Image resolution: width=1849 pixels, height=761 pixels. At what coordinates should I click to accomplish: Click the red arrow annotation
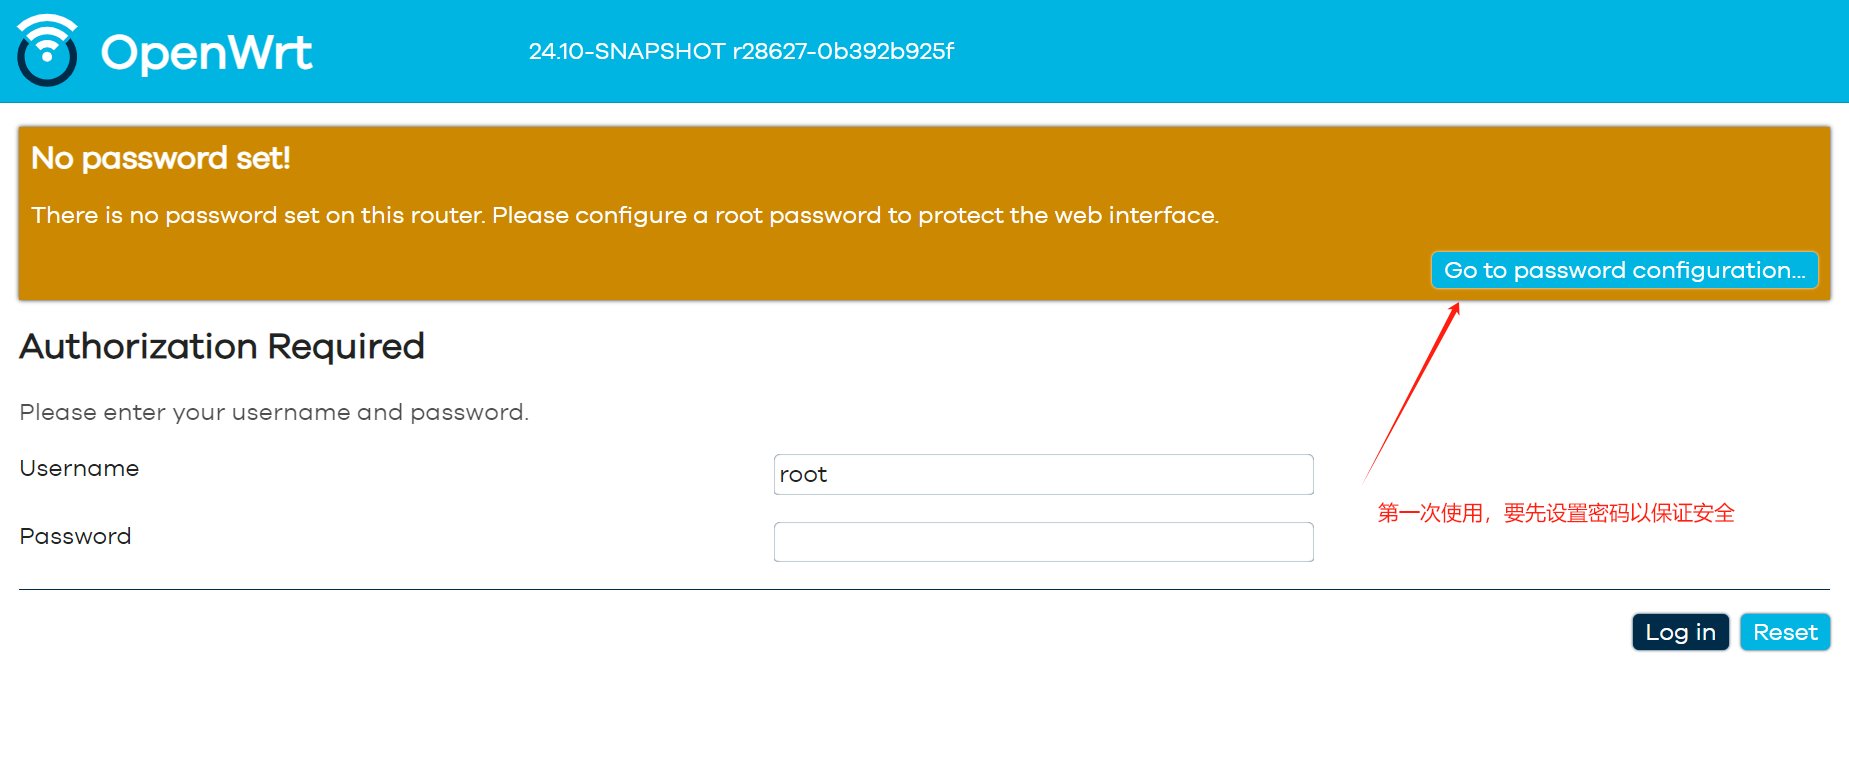[x=1412, y=392]
